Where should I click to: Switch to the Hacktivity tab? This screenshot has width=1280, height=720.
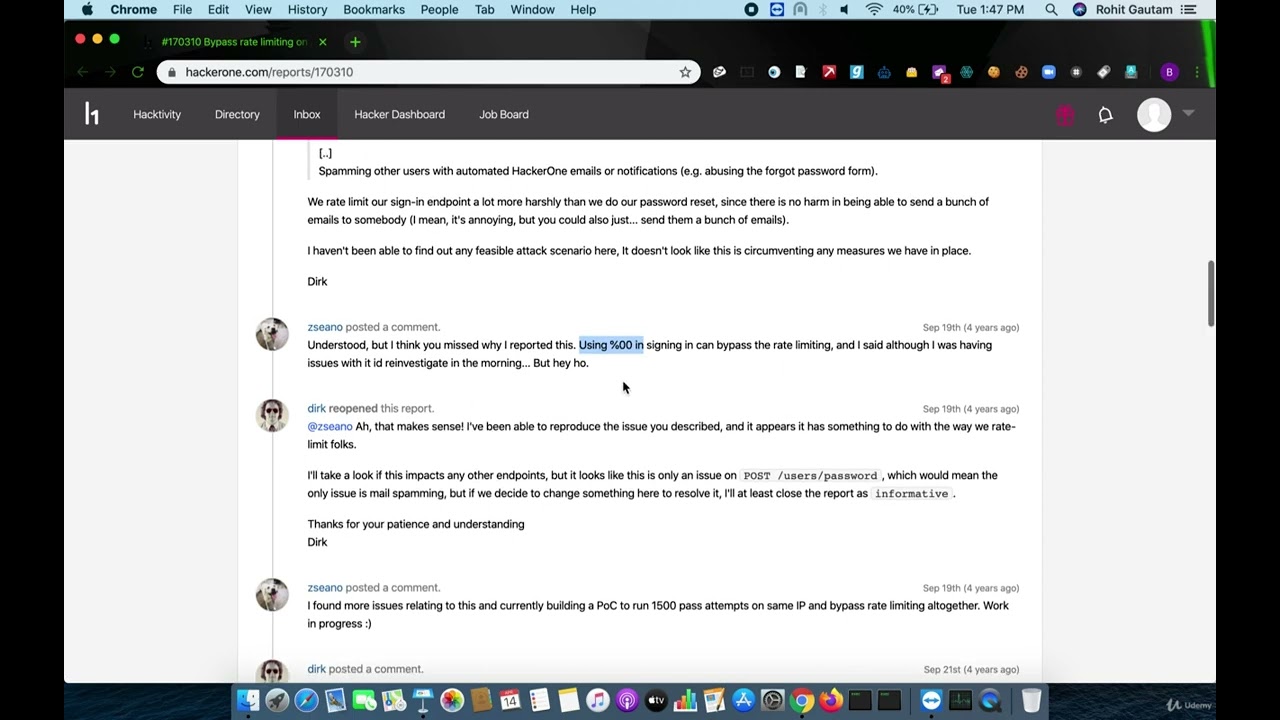click(157, 114)
